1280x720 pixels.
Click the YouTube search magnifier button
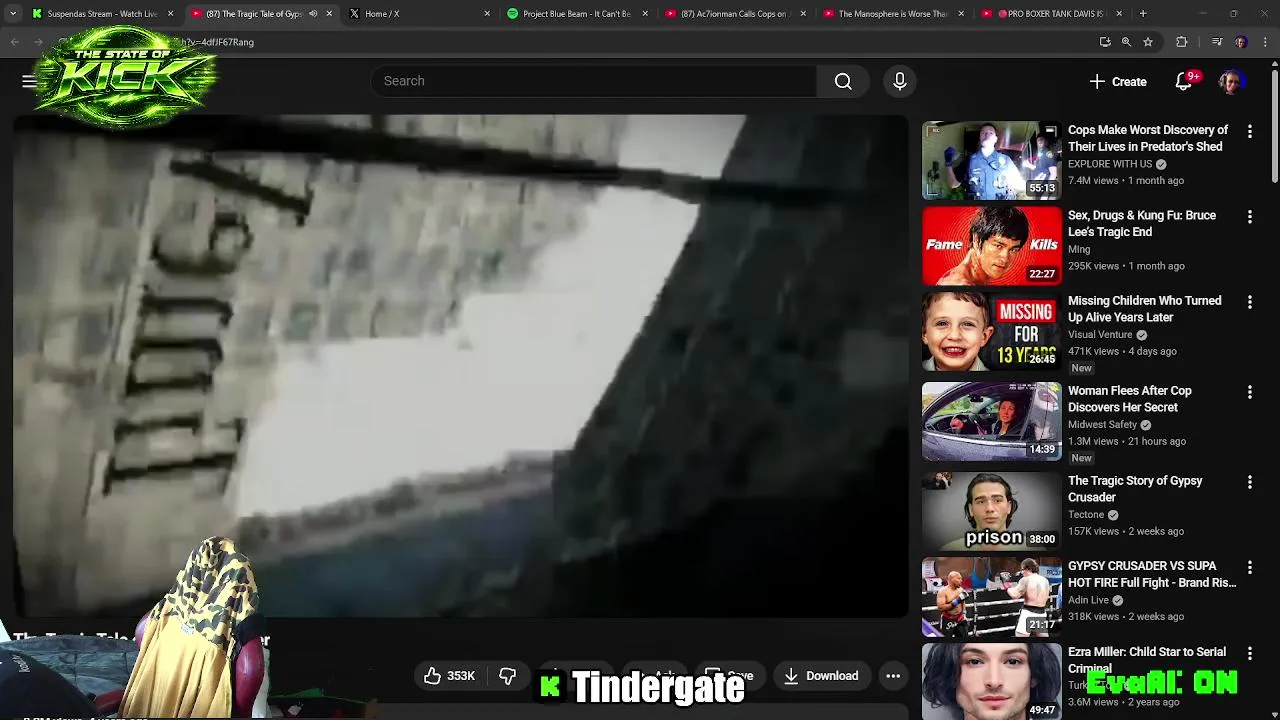(x=843, y=81)
